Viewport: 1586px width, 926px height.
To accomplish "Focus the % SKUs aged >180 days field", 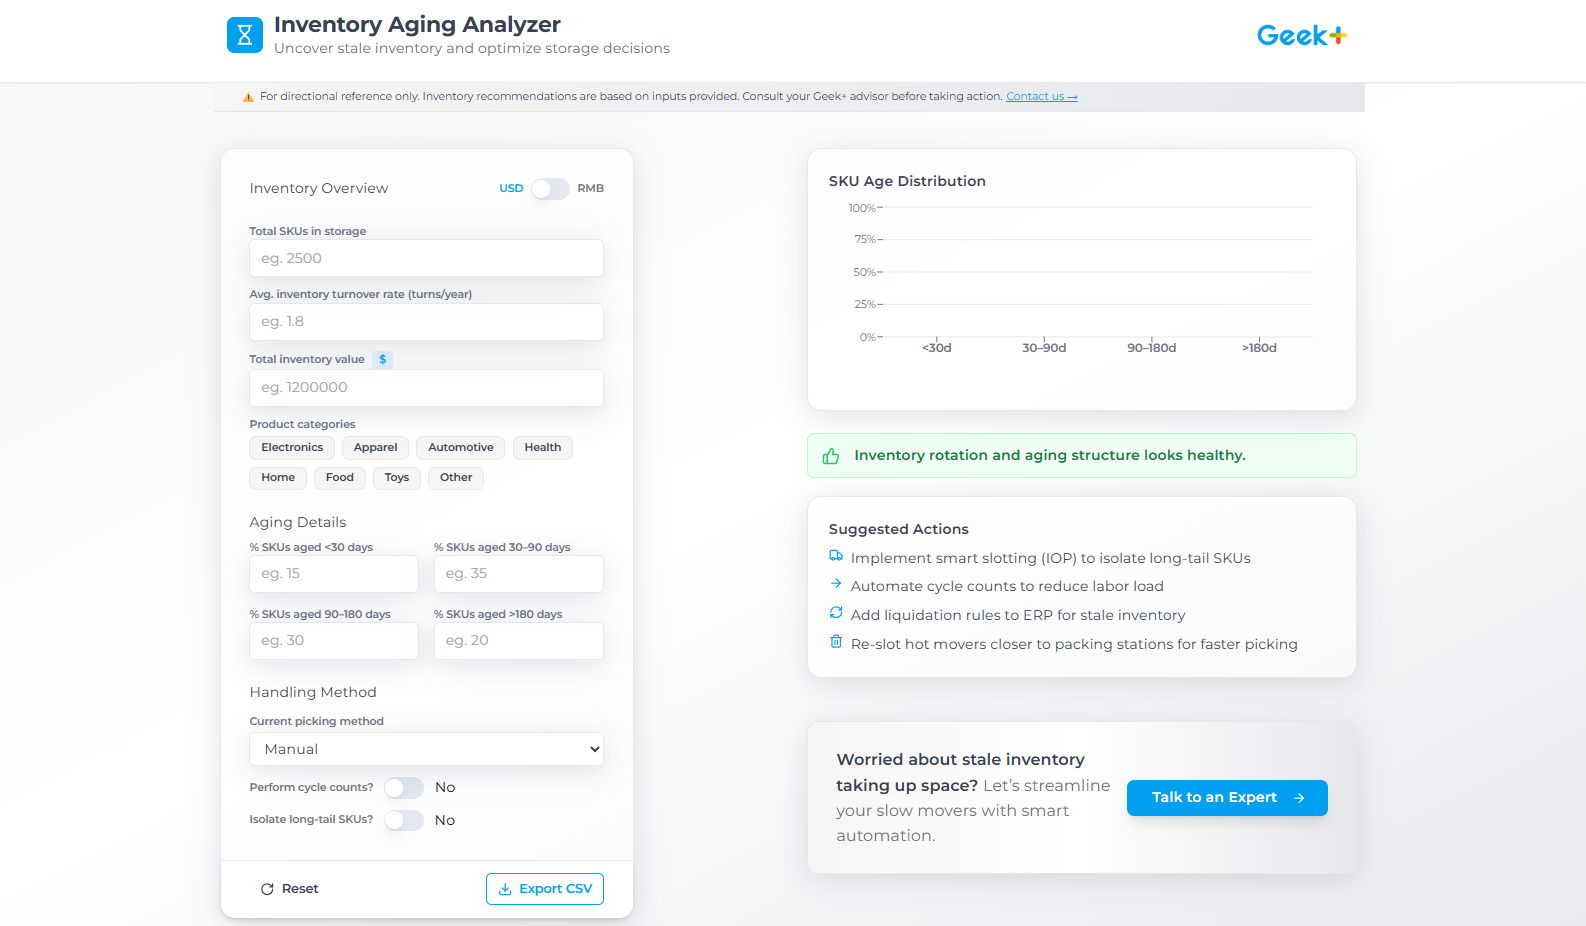I will [x=519, y=641].
